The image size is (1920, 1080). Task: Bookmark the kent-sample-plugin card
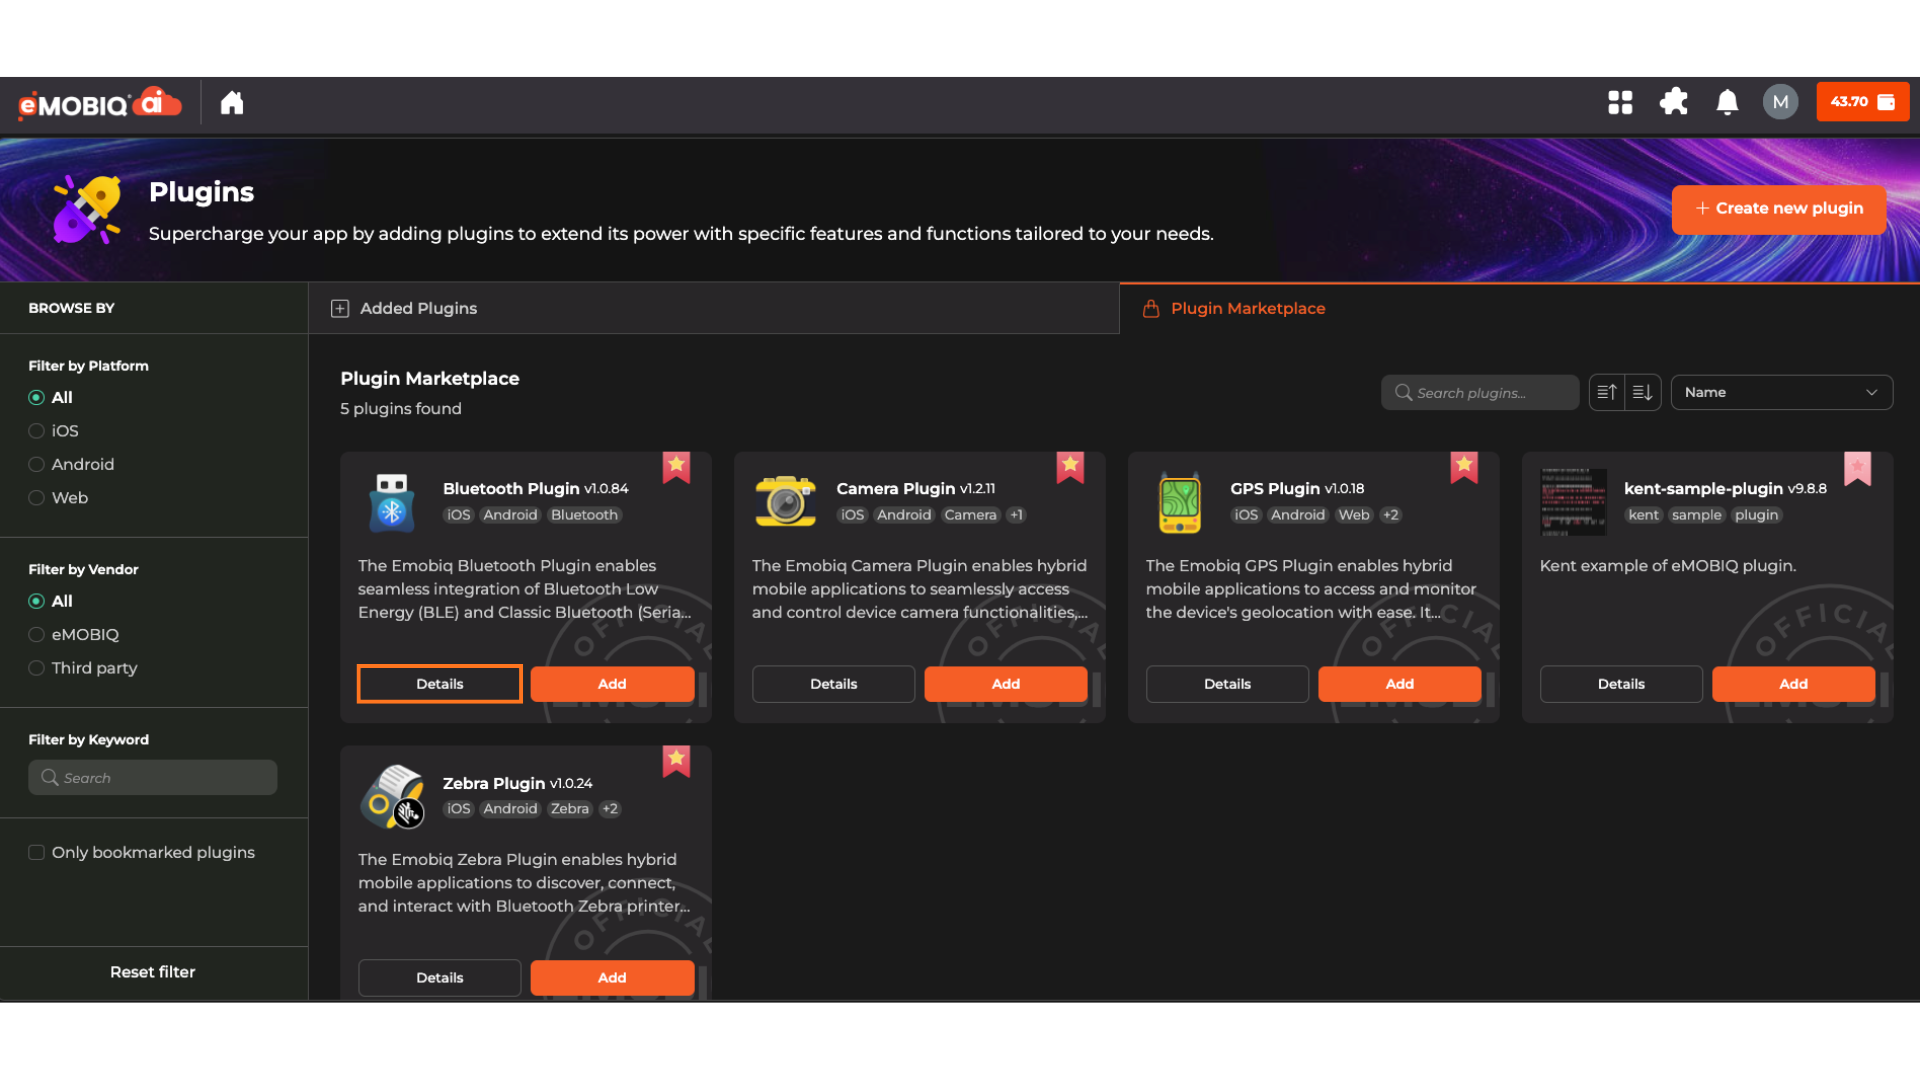[1857, 466]
